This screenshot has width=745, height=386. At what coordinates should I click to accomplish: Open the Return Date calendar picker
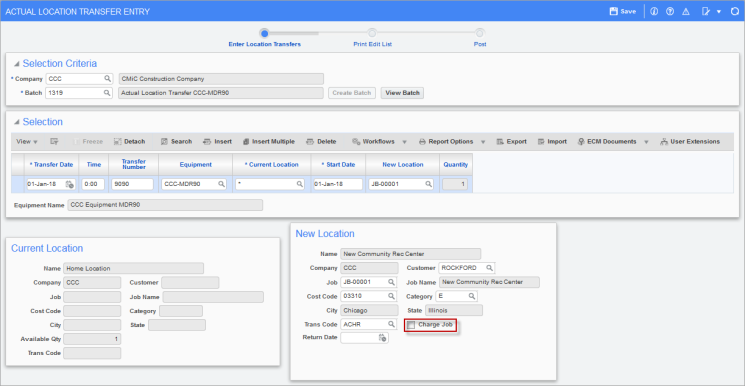pyautogui.click(x=382, y=338)
